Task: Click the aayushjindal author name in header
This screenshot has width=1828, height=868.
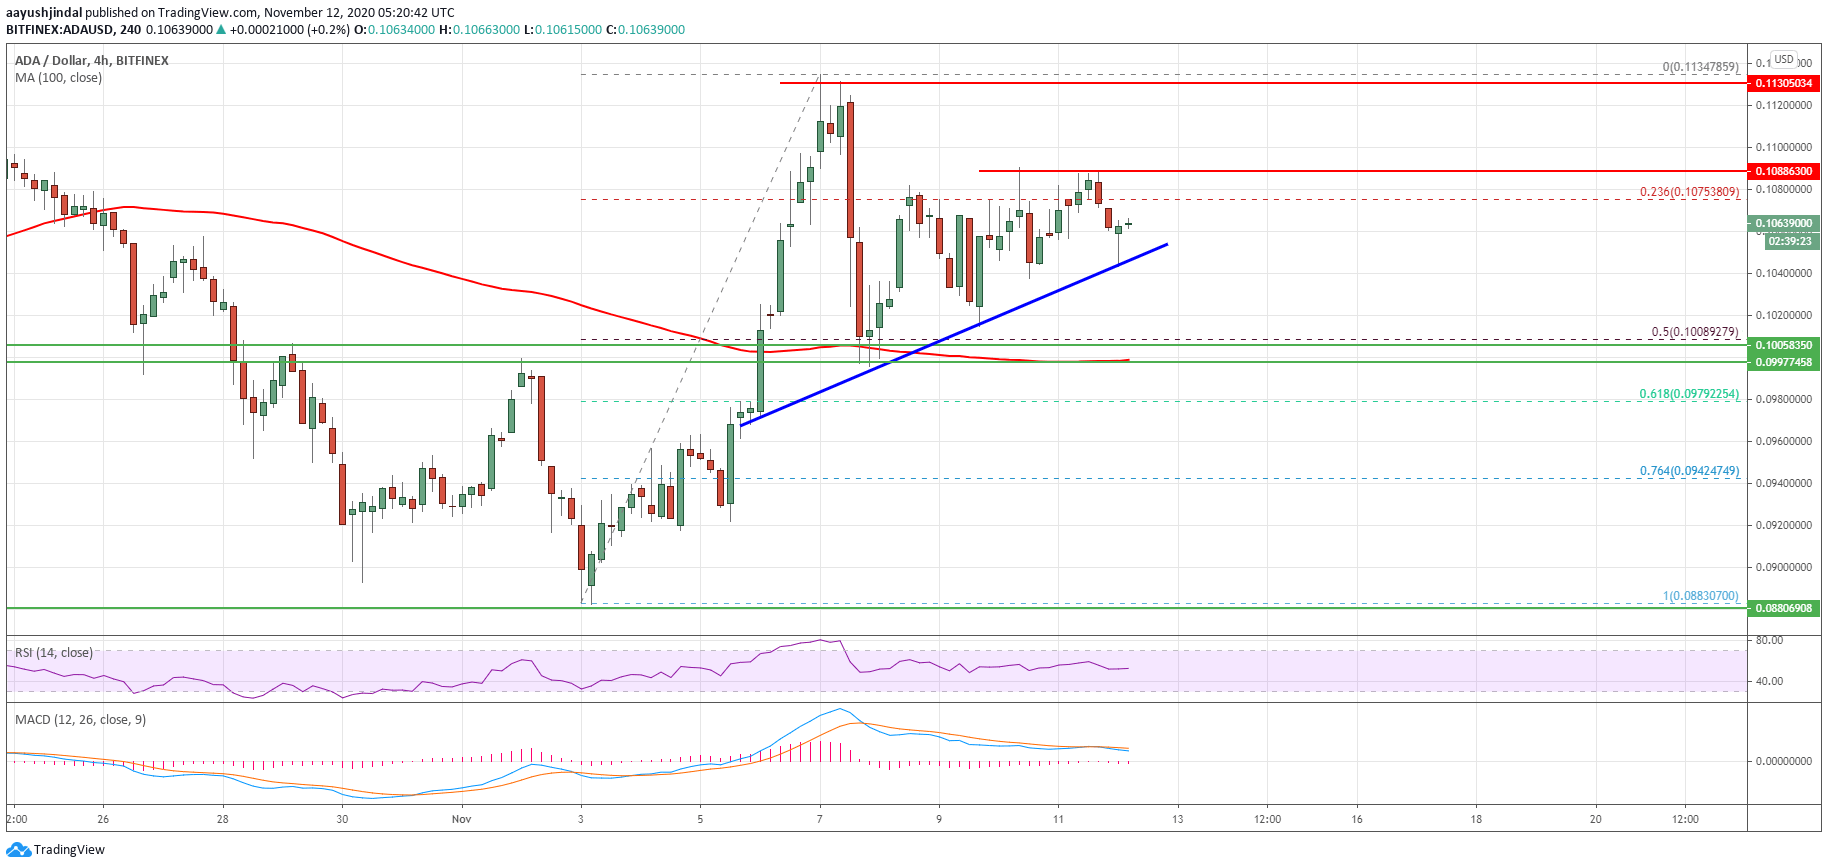Action: coord(44,13)
